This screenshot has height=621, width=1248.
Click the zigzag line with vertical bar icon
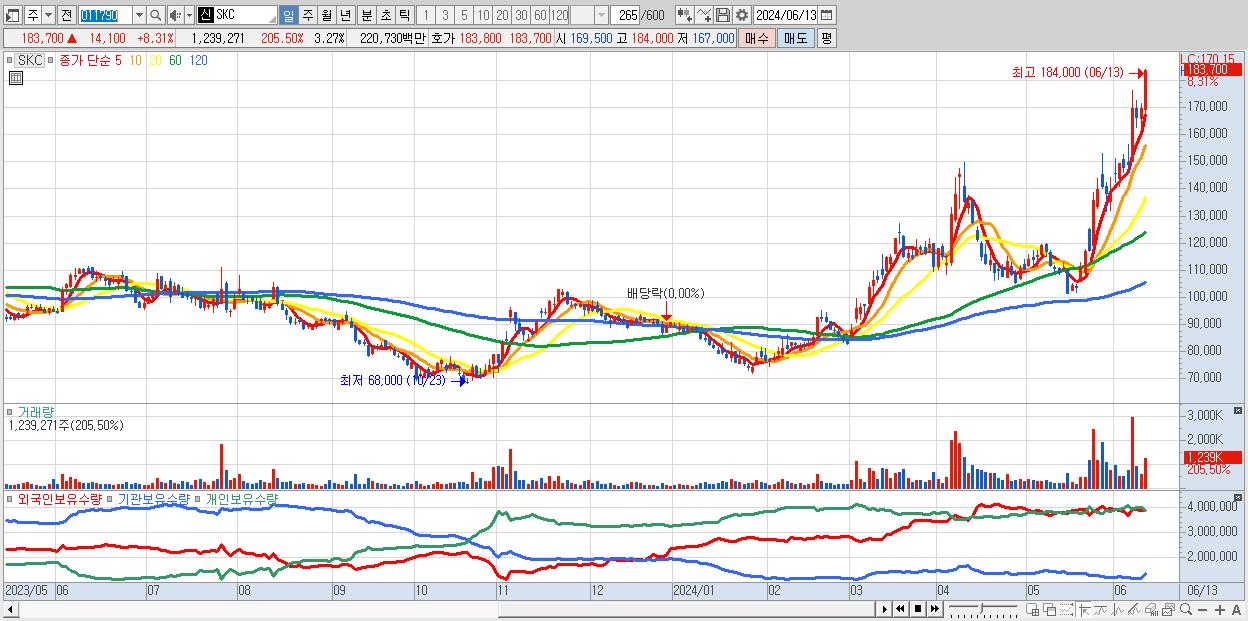pyautogui.click(x=1118, y=609)
